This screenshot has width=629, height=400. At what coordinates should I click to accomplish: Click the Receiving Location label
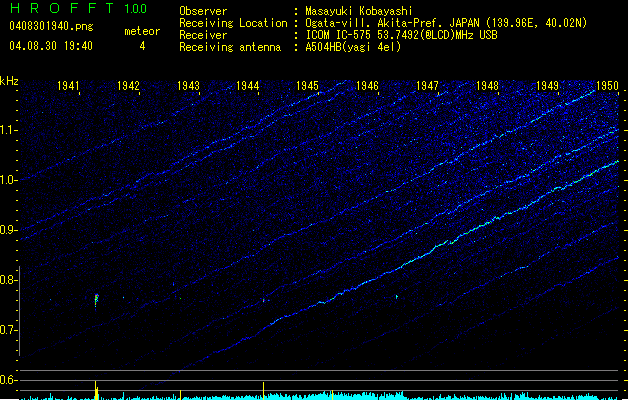(x=233, y=23)
